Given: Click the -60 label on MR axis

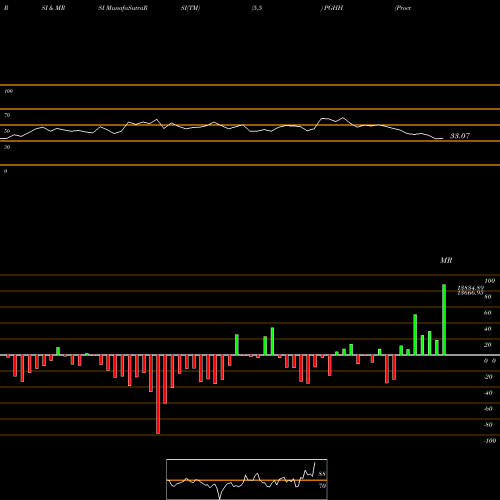Looking at the screenshot, I should [488, 409].
